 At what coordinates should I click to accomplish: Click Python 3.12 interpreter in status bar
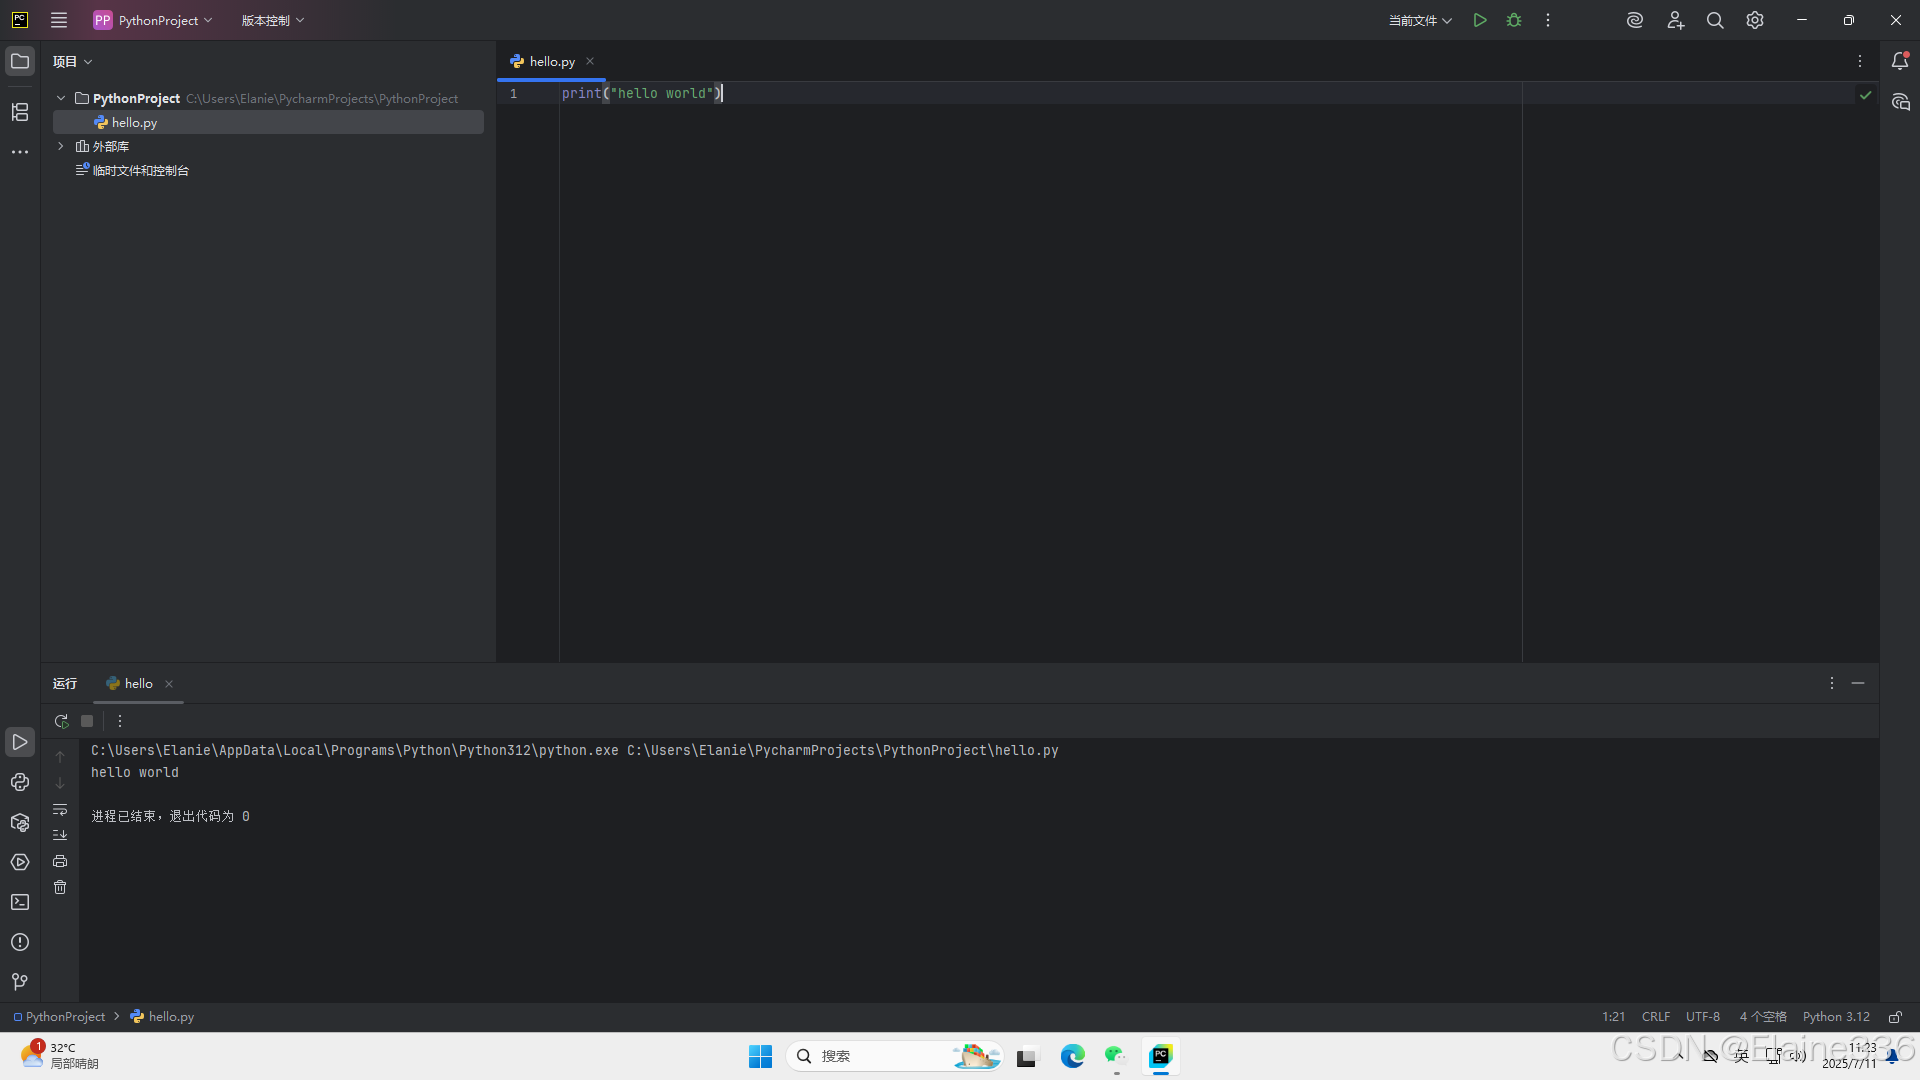(x=1836, y=1016)
